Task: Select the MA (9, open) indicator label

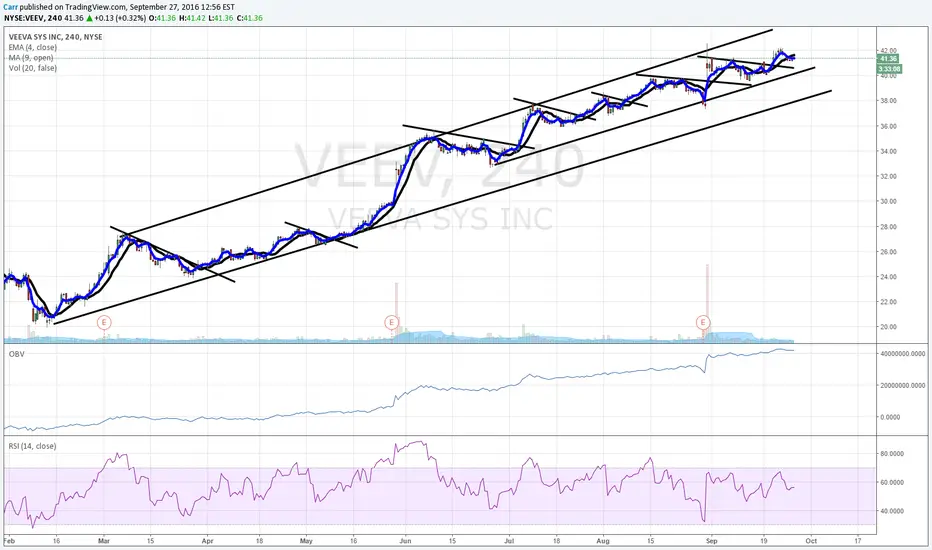Action: point(31,58)
